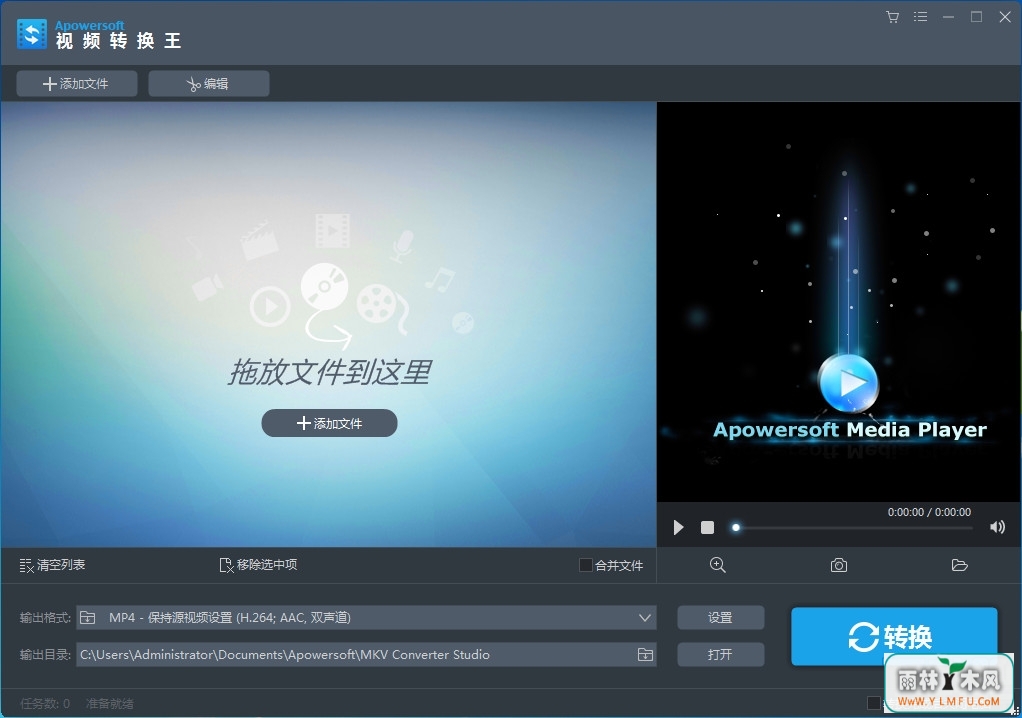
Task: Enable the 合并文件 checkbox
Action: pos(585,565)
